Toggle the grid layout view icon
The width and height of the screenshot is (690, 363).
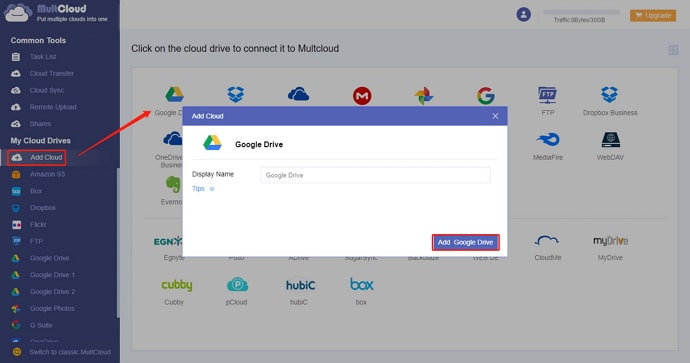(673, 50)
